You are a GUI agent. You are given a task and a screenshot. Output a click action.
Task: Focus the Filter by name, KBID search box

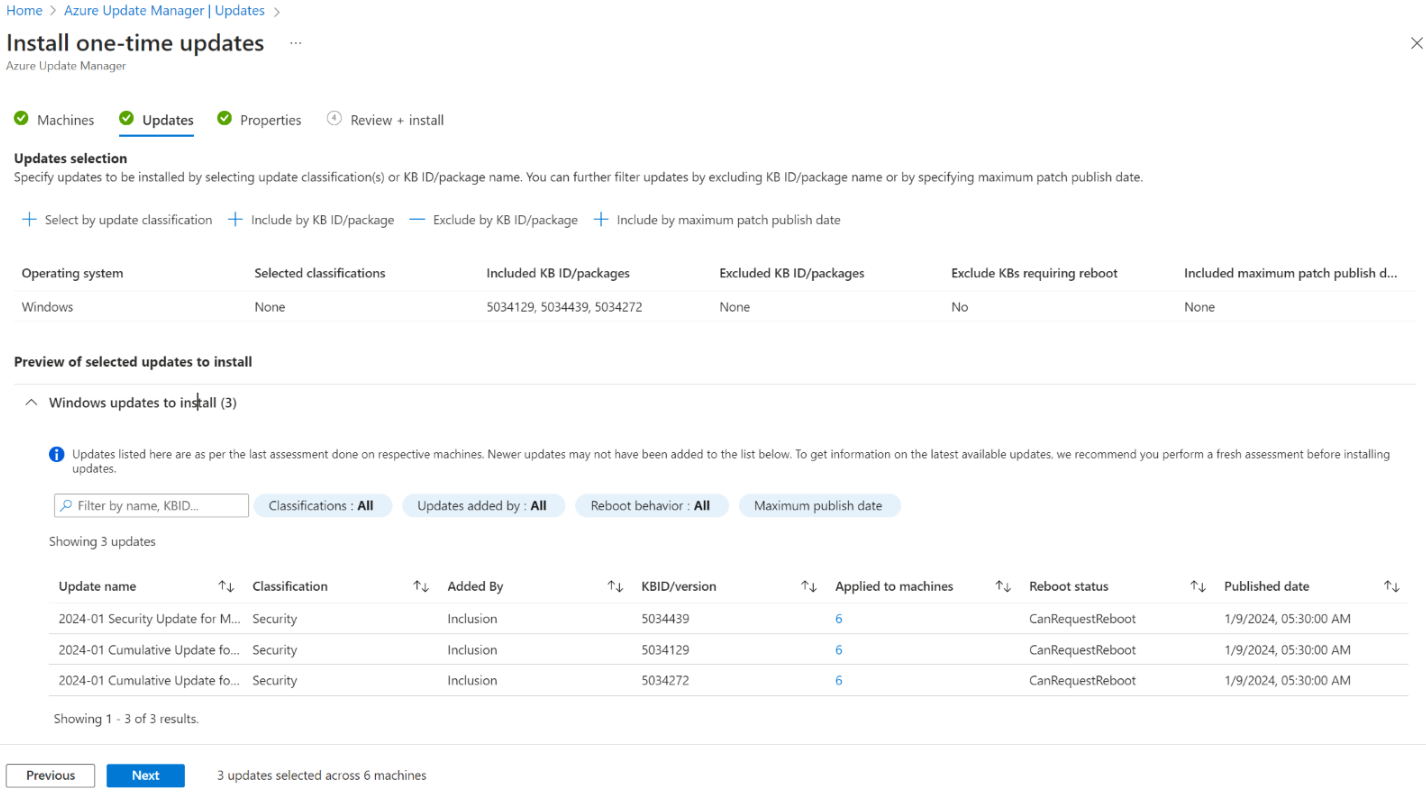click(151, 506)
